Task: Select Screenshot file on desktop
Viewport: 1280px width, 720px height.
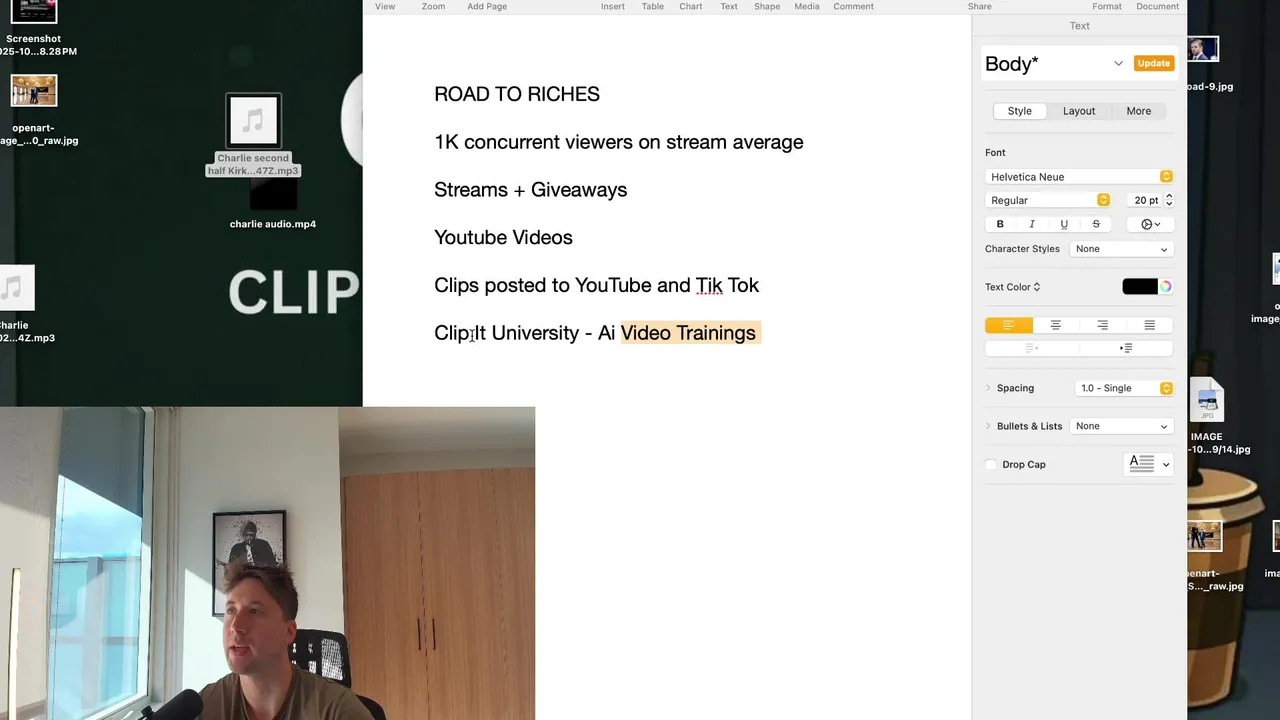Action: coord(34,28)
